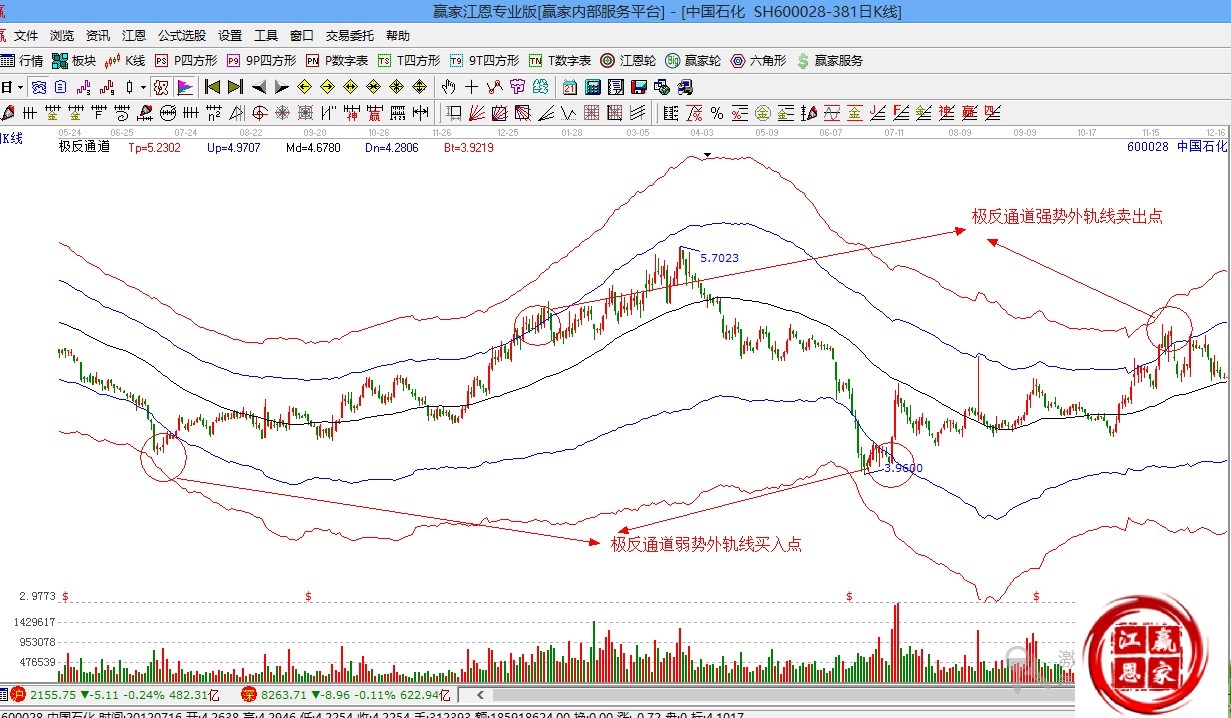Viewport: 1231px width, 718px height.
Task: Jump to first bar with skip-start arrow
Action: 212,87
